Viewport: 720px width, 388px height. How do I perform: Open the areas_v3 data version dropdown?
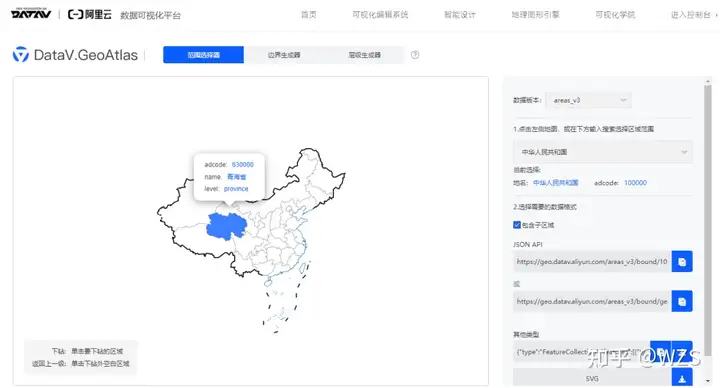pyautogui.click(x=589, y=100)
